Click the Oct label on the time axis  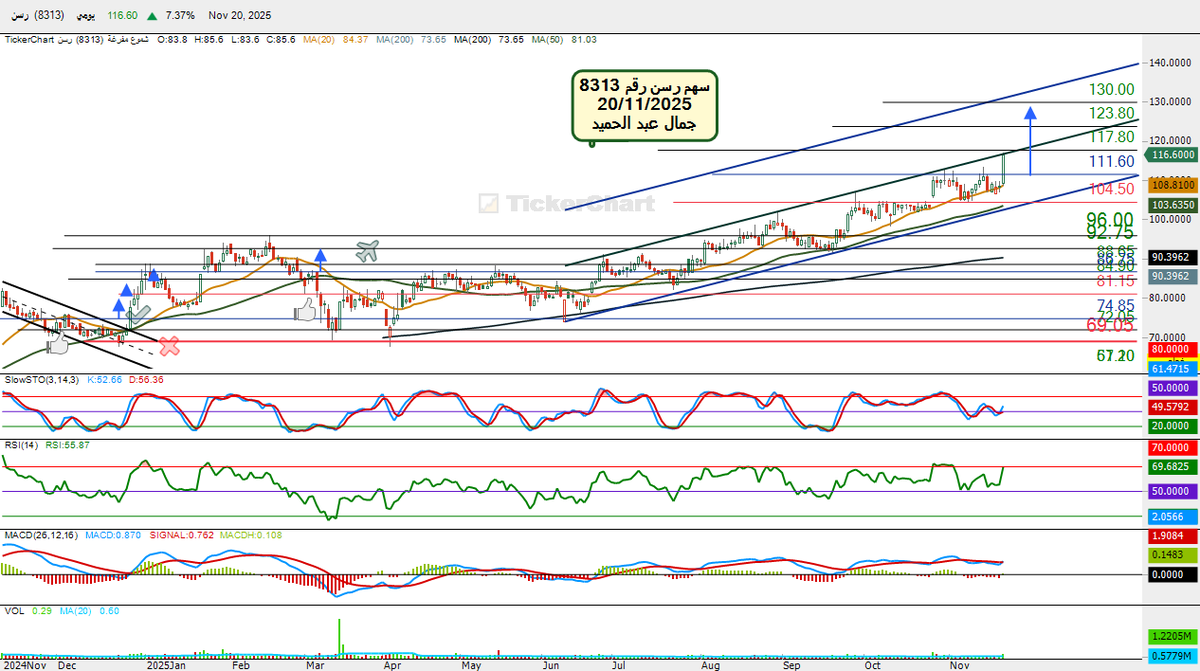(872, 664)
